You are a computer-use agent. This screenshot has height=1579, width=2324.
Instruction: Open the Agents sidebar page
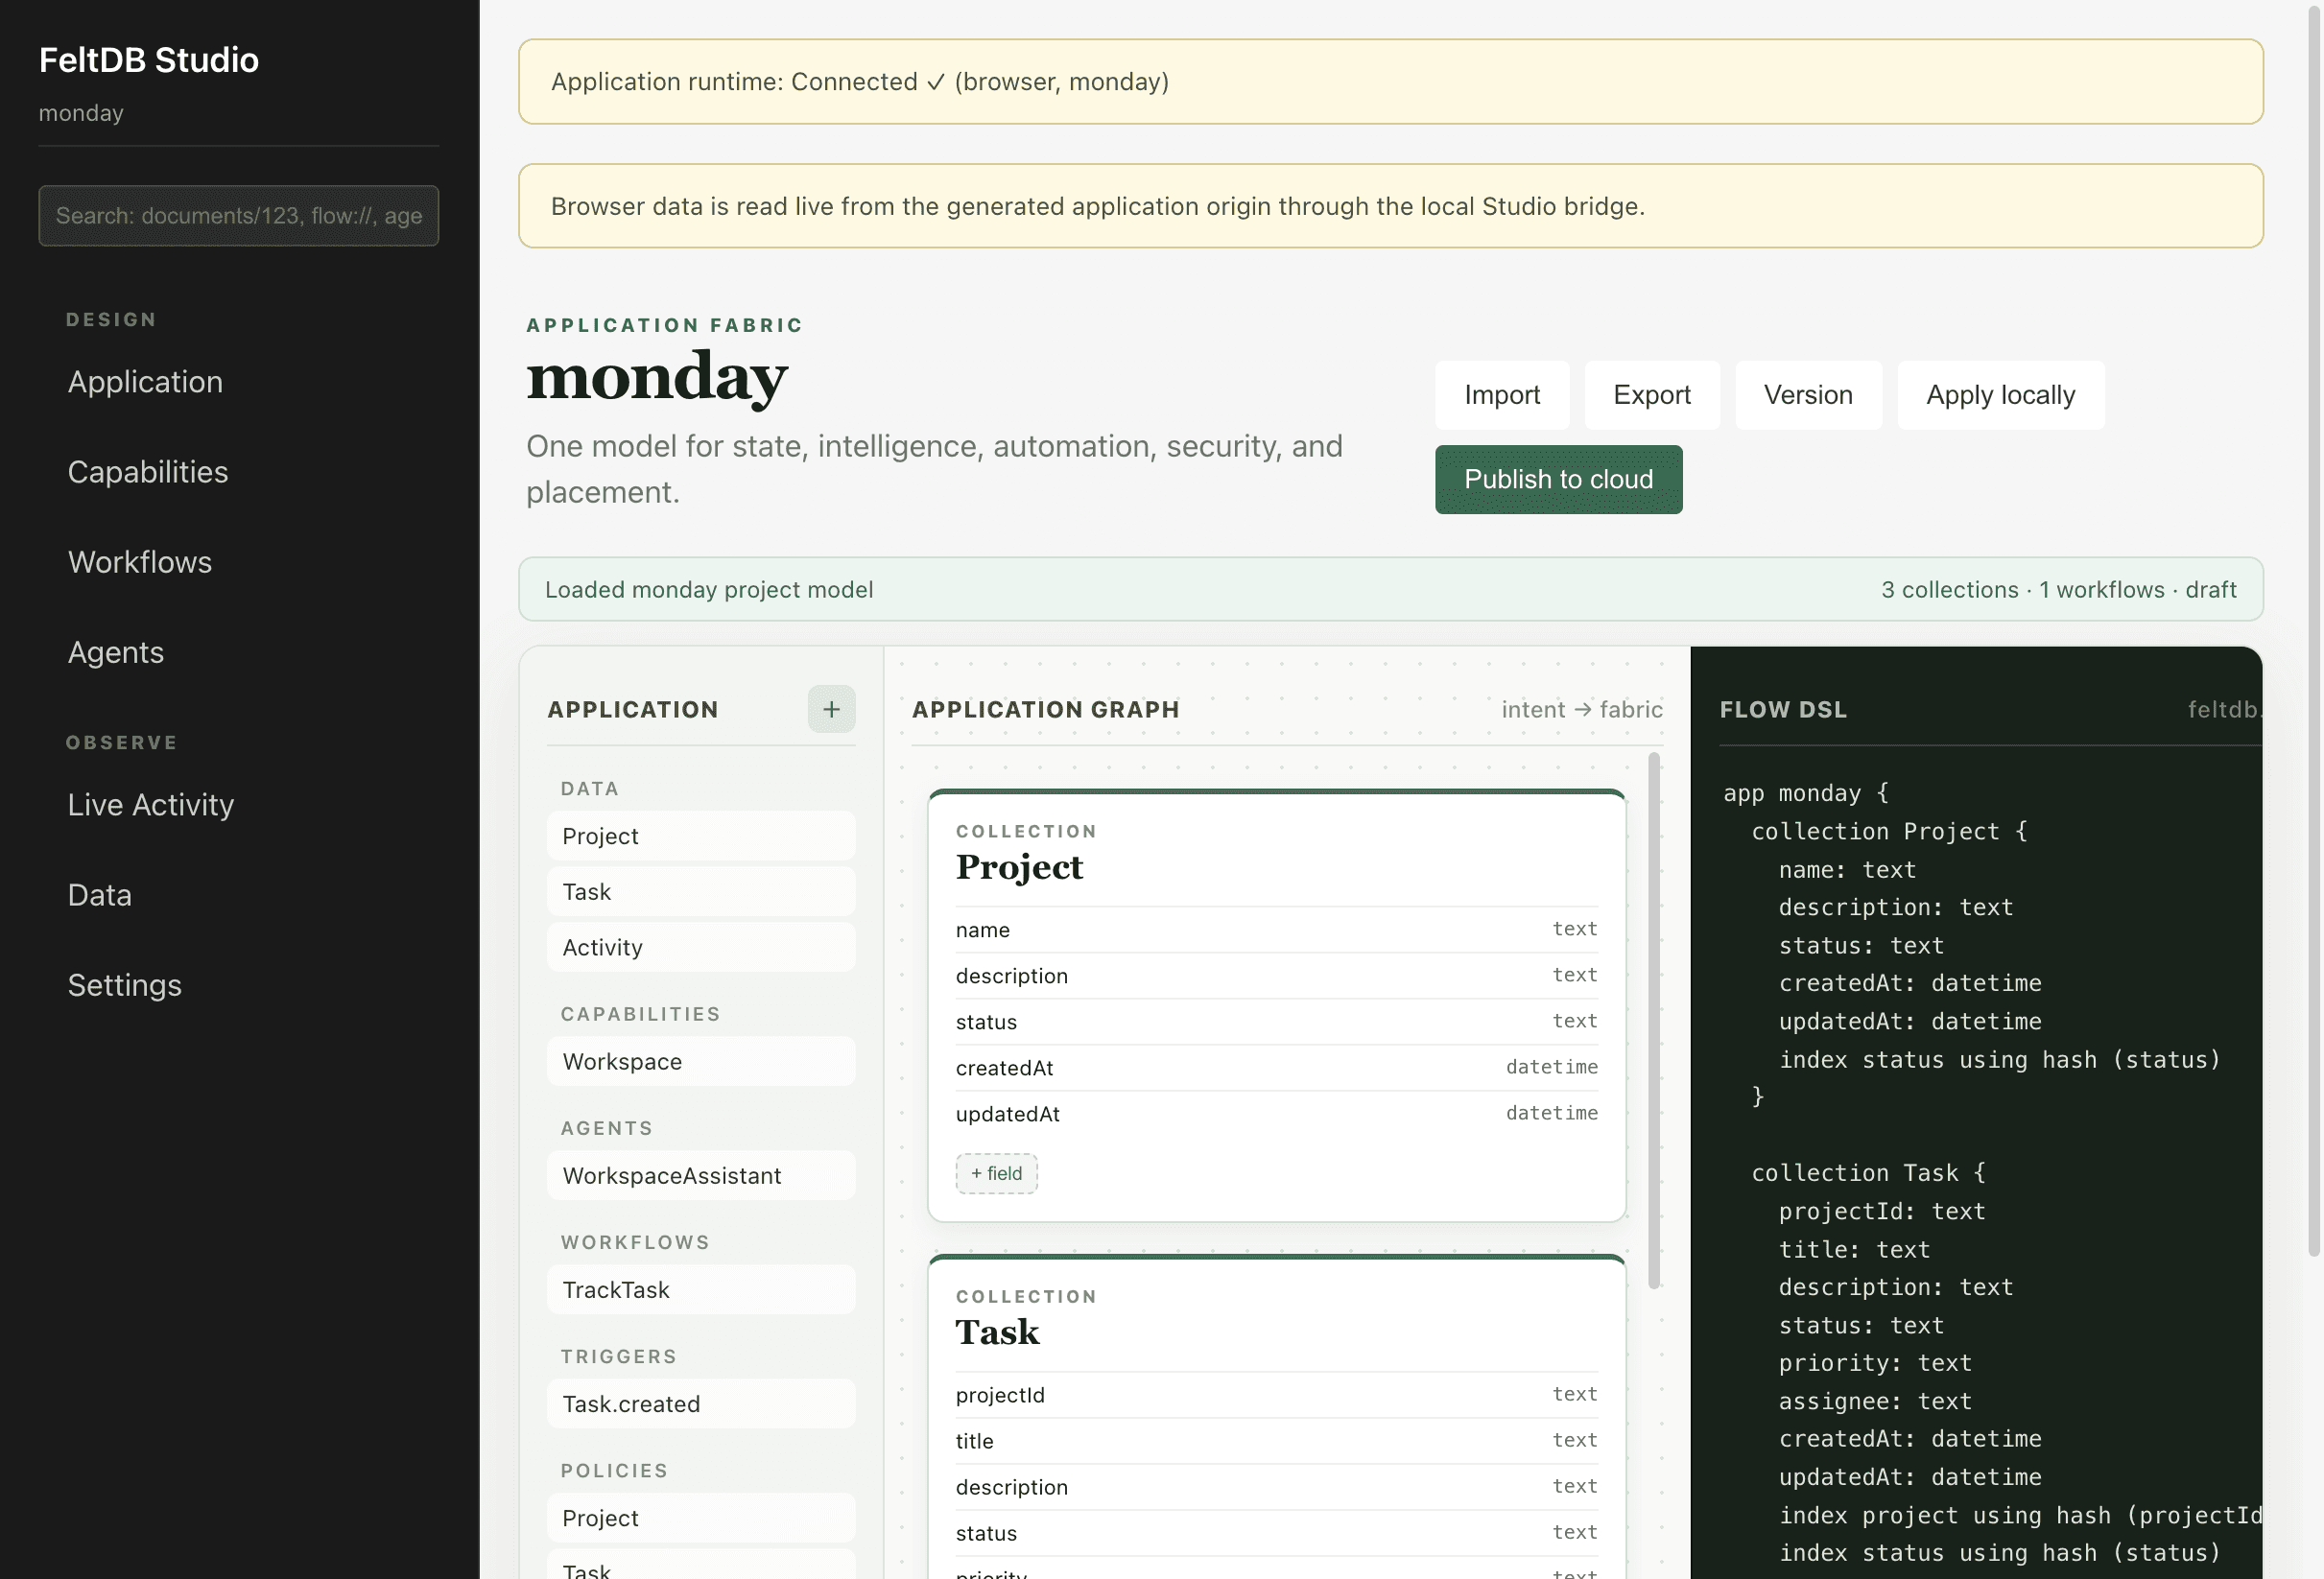[116, 652]
